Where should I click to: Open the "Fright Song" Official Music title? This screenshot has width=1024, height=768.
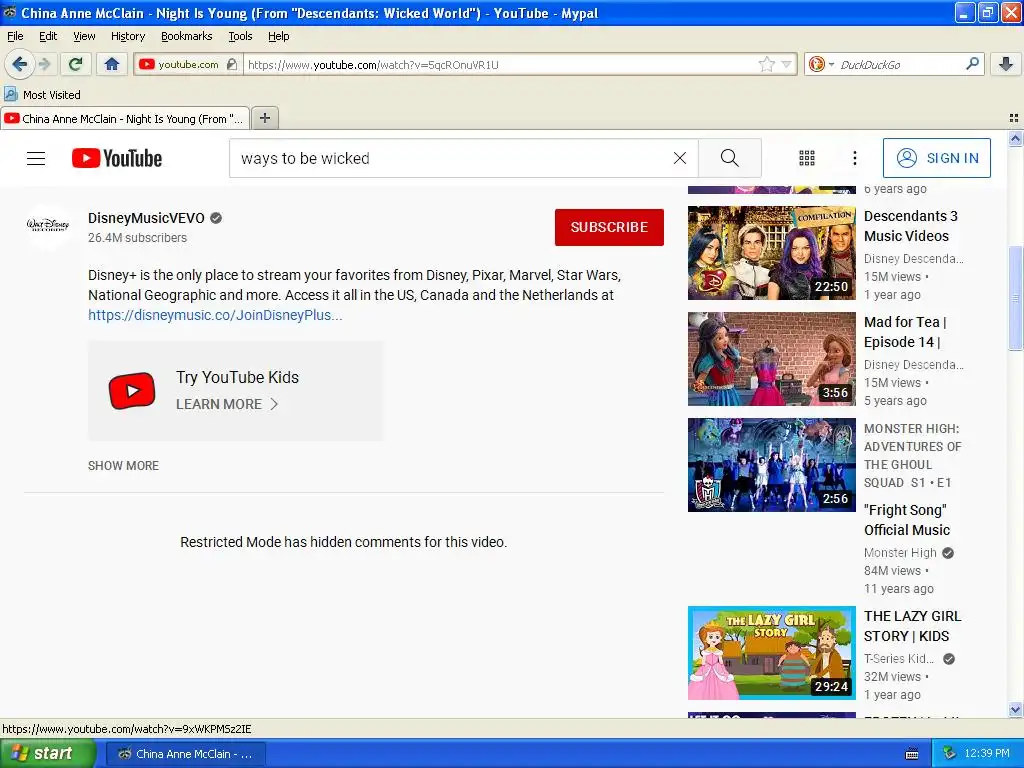click(x=907, y=520)
